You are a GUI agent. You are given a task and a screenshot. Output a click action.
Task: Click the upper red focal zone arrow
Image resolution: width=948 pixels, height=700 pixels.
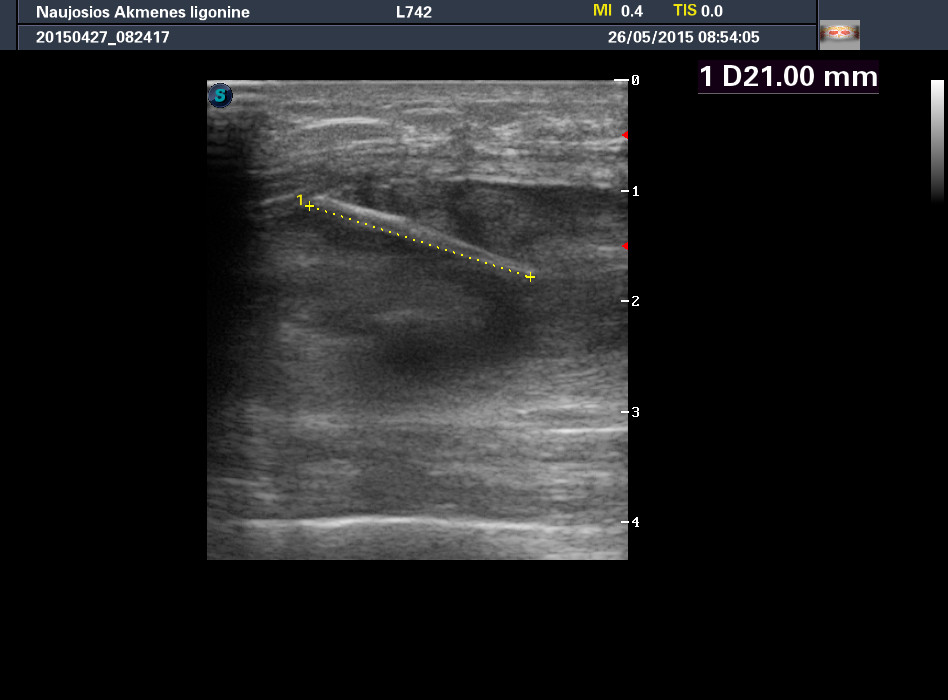[624, 135]
